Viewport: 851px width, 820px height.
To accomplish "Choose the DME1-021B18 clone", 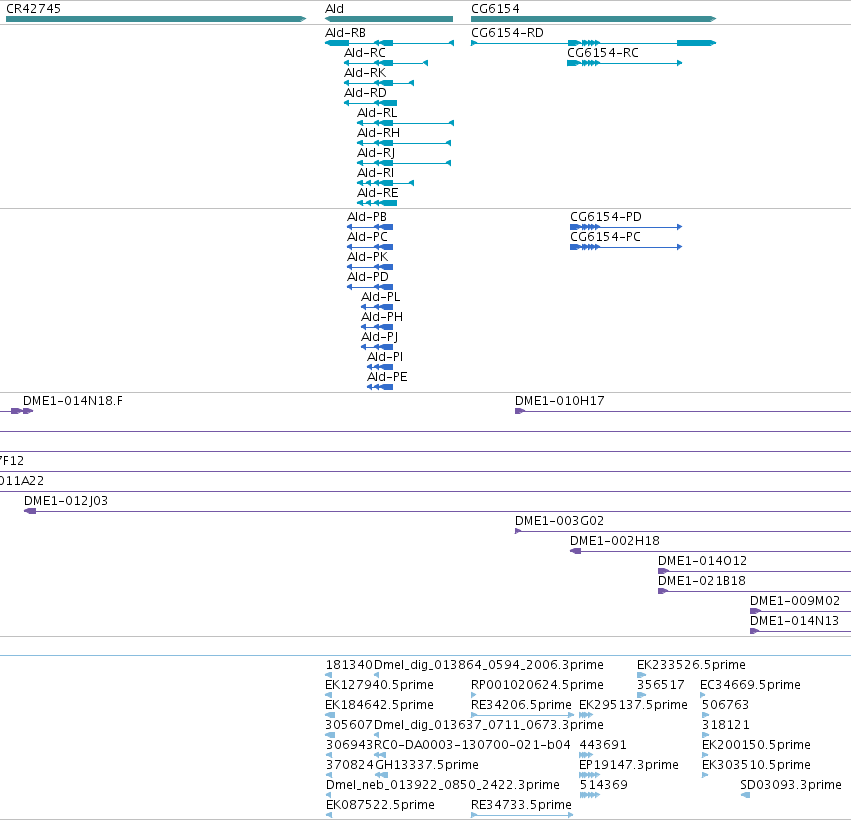I will (x=754, y=591).
